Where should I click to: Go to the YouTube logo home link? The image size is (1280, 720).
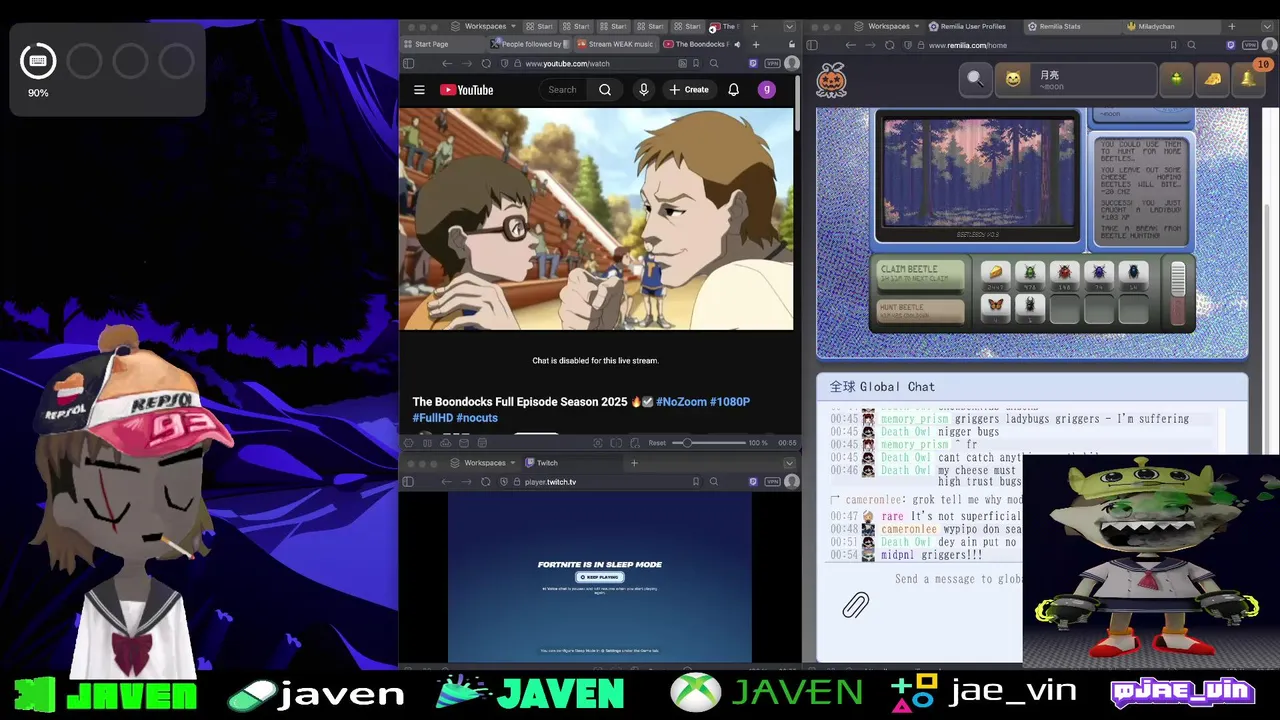(467, 90)
